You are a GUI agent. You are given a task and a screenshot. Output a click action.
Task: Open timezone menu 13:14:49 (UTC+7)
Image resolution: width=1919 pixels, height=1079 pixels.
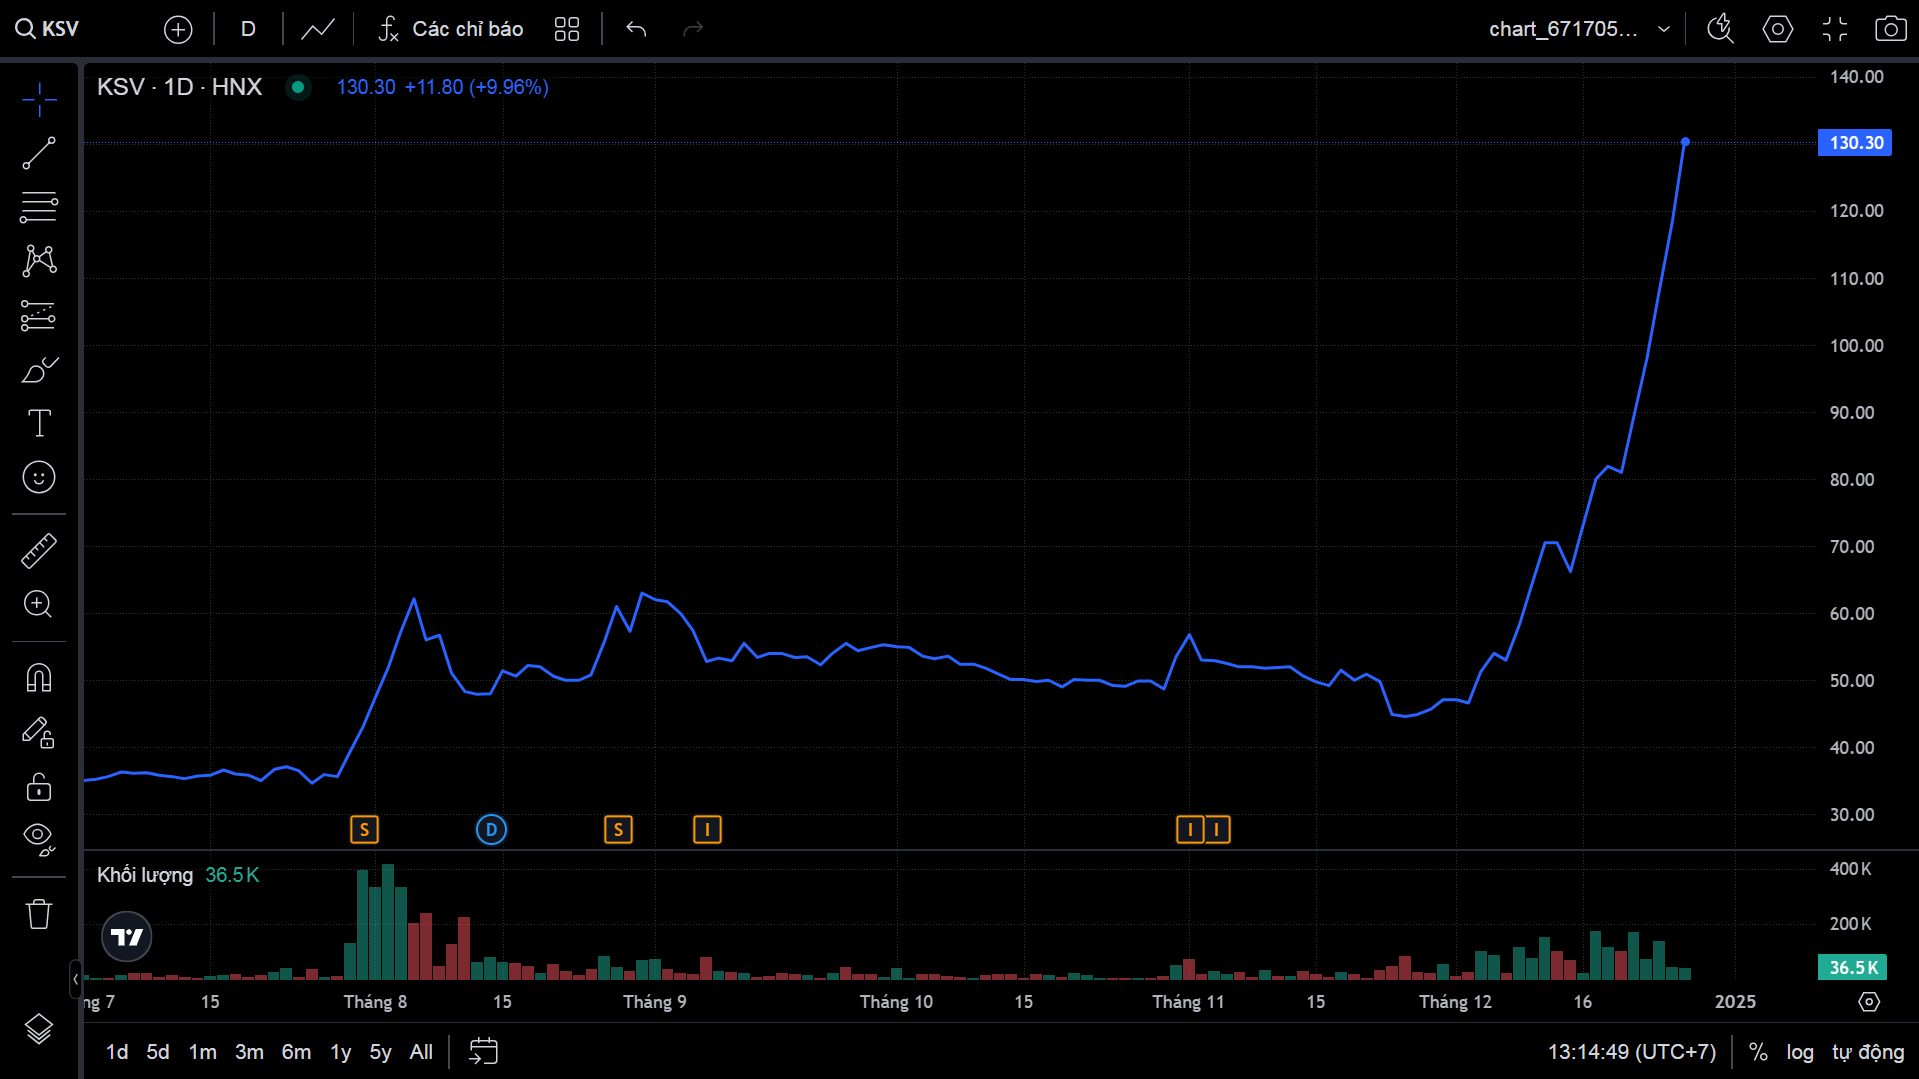1632,1052
